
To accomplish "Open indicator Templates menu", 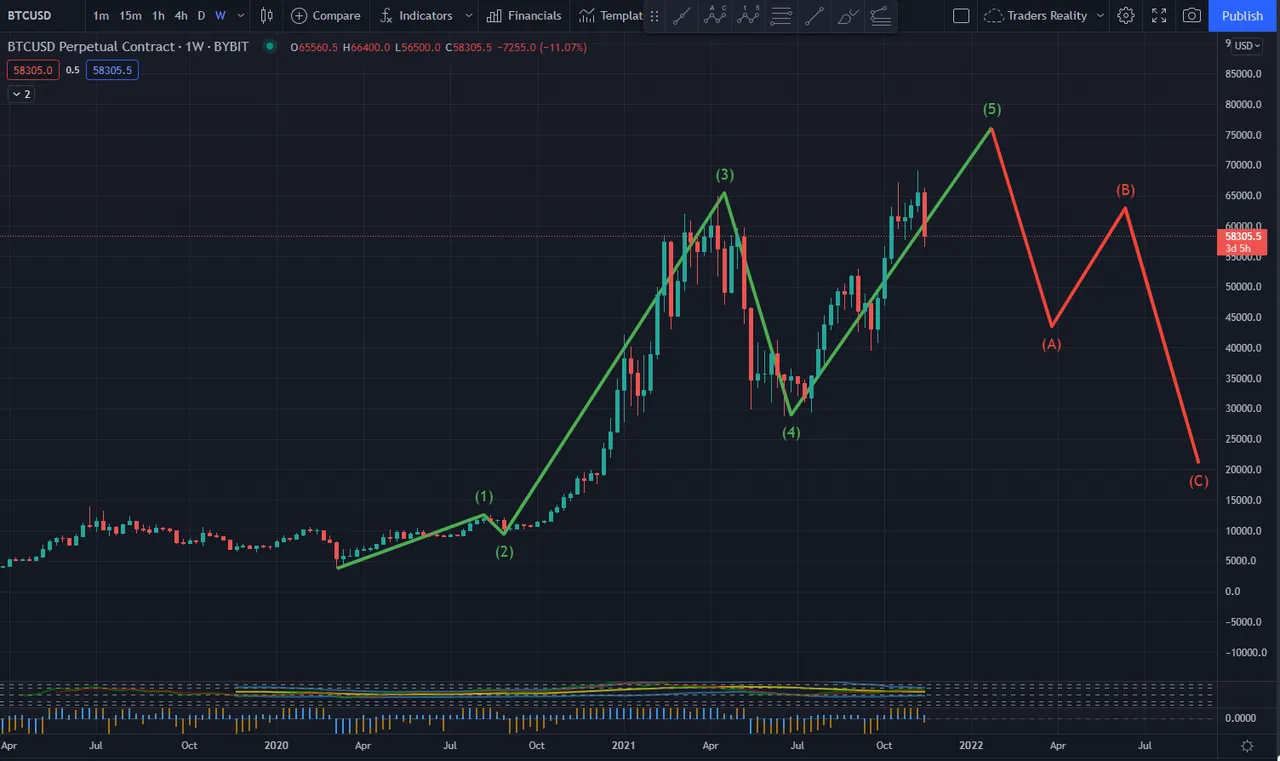I will click(x=611, y=15).
